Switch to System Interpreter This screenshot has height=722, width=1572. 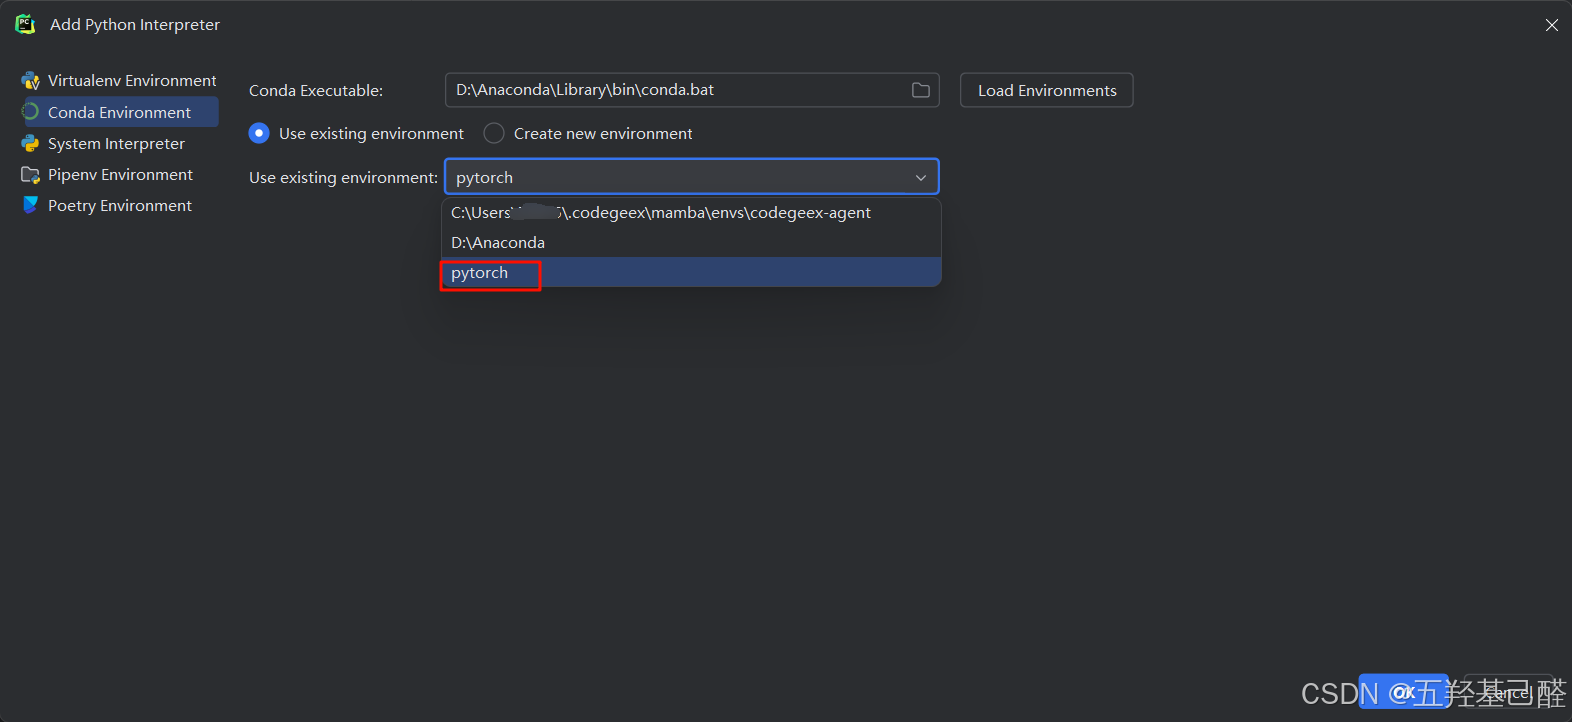pyautogui.click(x=118, y=143)
